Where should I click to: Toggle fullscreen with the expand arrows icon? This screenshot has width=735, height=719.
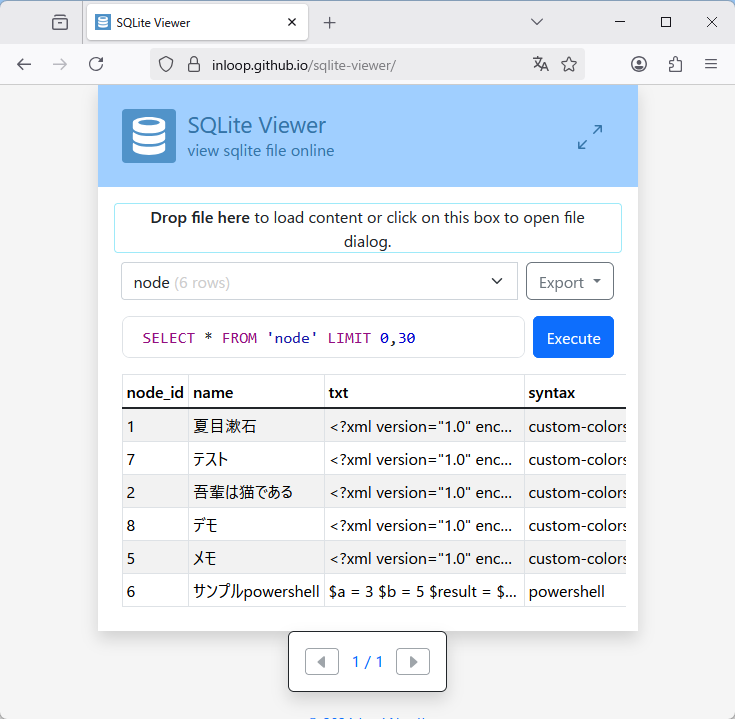[x=590, y=136]
